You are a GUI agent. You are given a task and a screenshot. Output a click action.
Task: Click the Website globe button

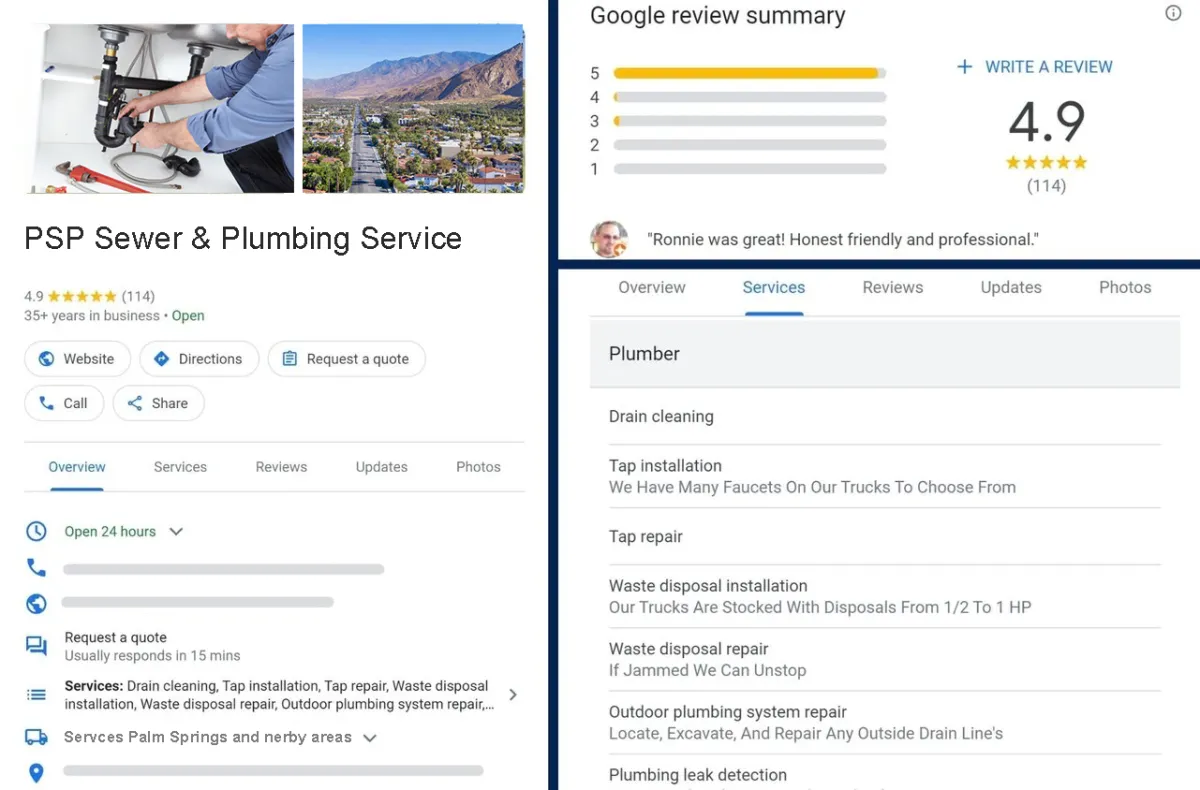point(77,359)
